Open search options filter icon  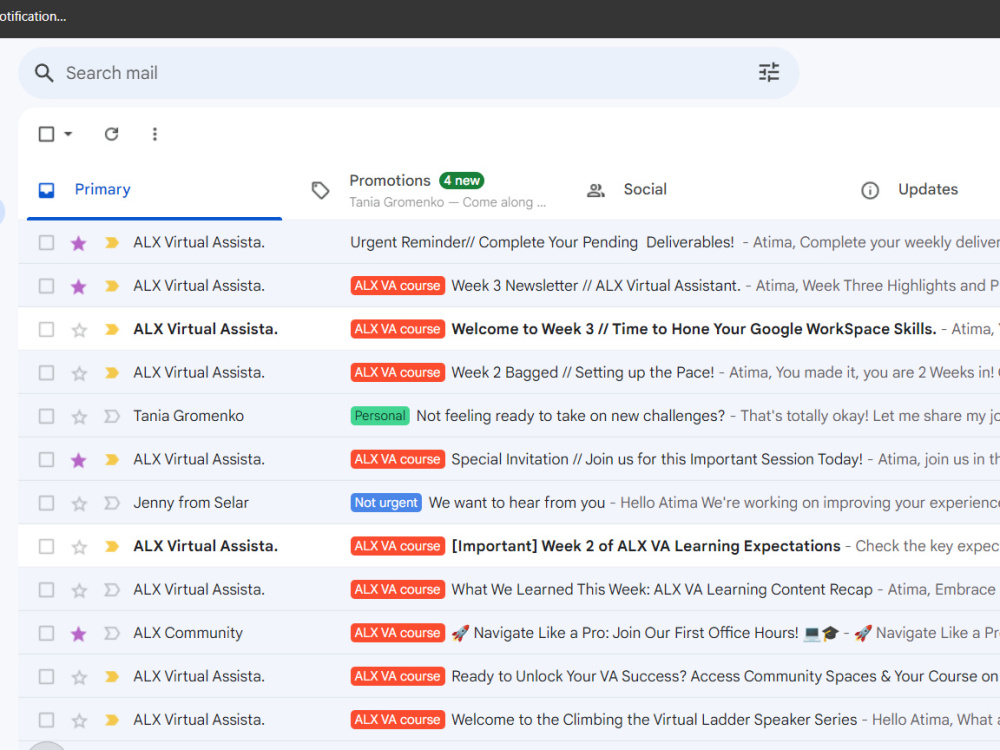[768, 73]
